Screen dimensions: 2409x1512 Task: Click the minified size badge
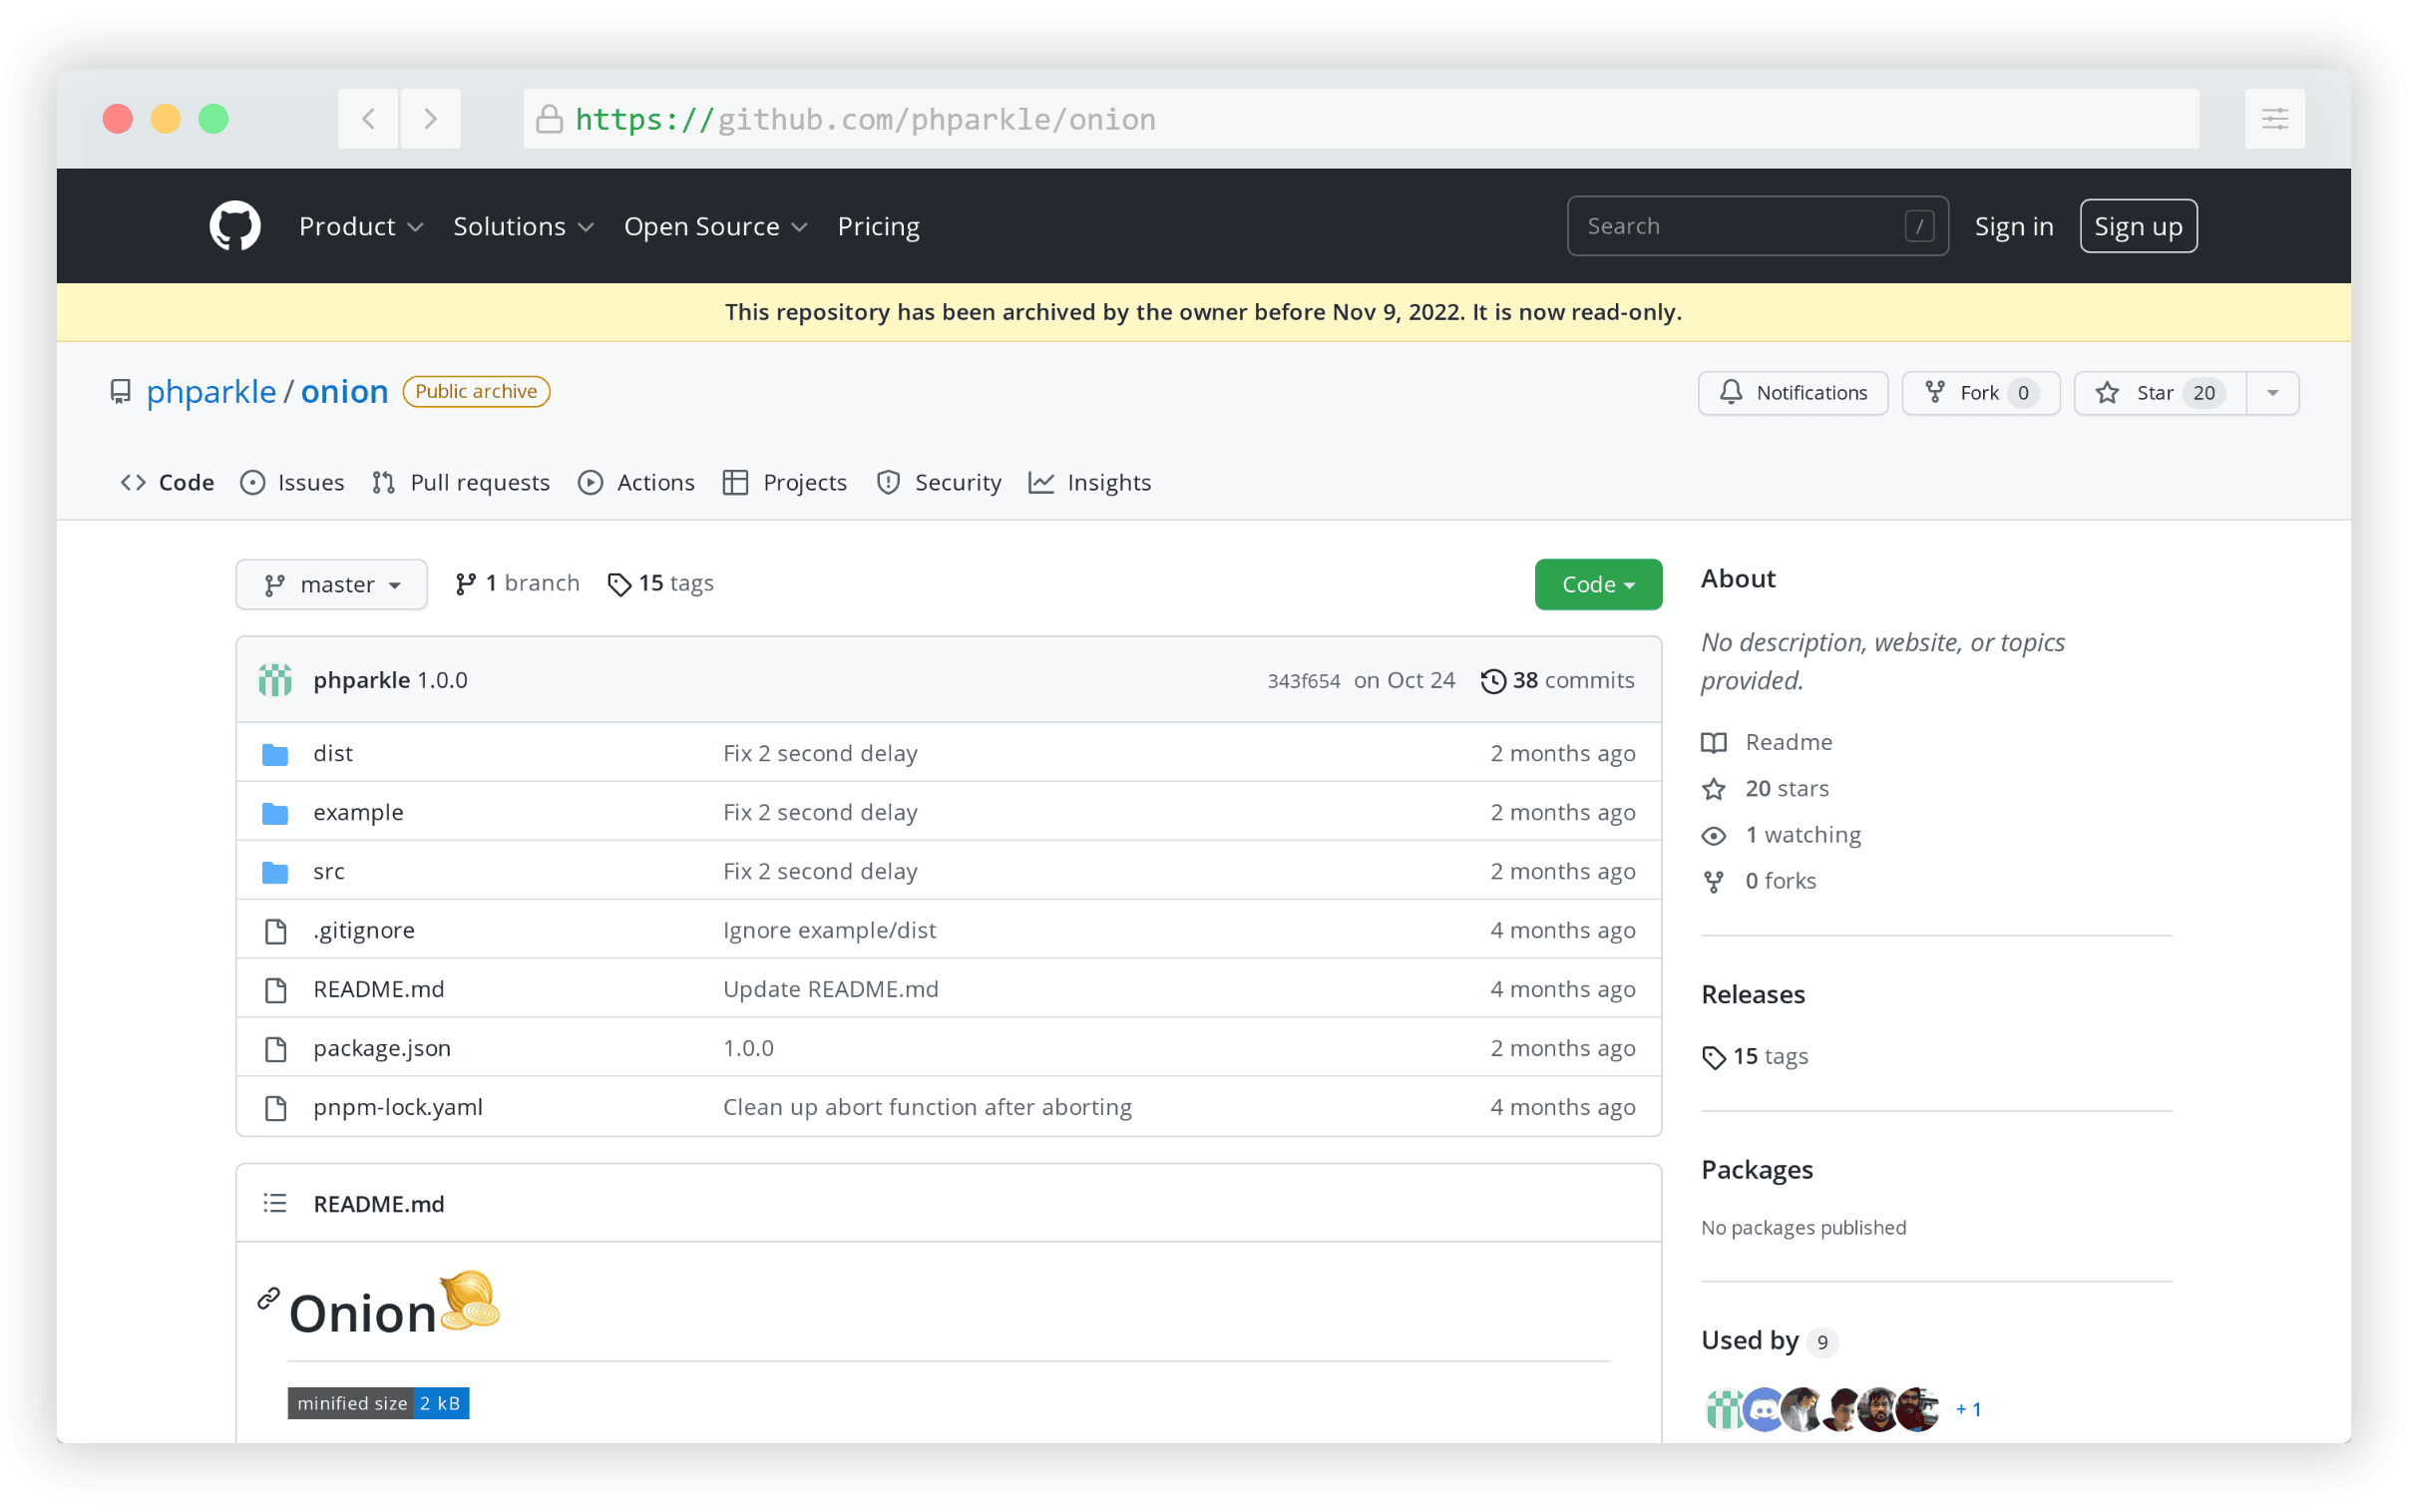pyautogui.click(x=378, y=1403)
